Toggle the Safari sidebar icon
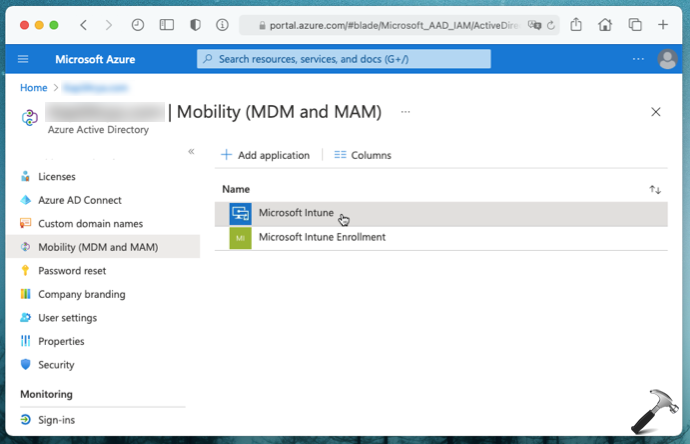Viewport: 690px width, 444px height. click(166, 24)
